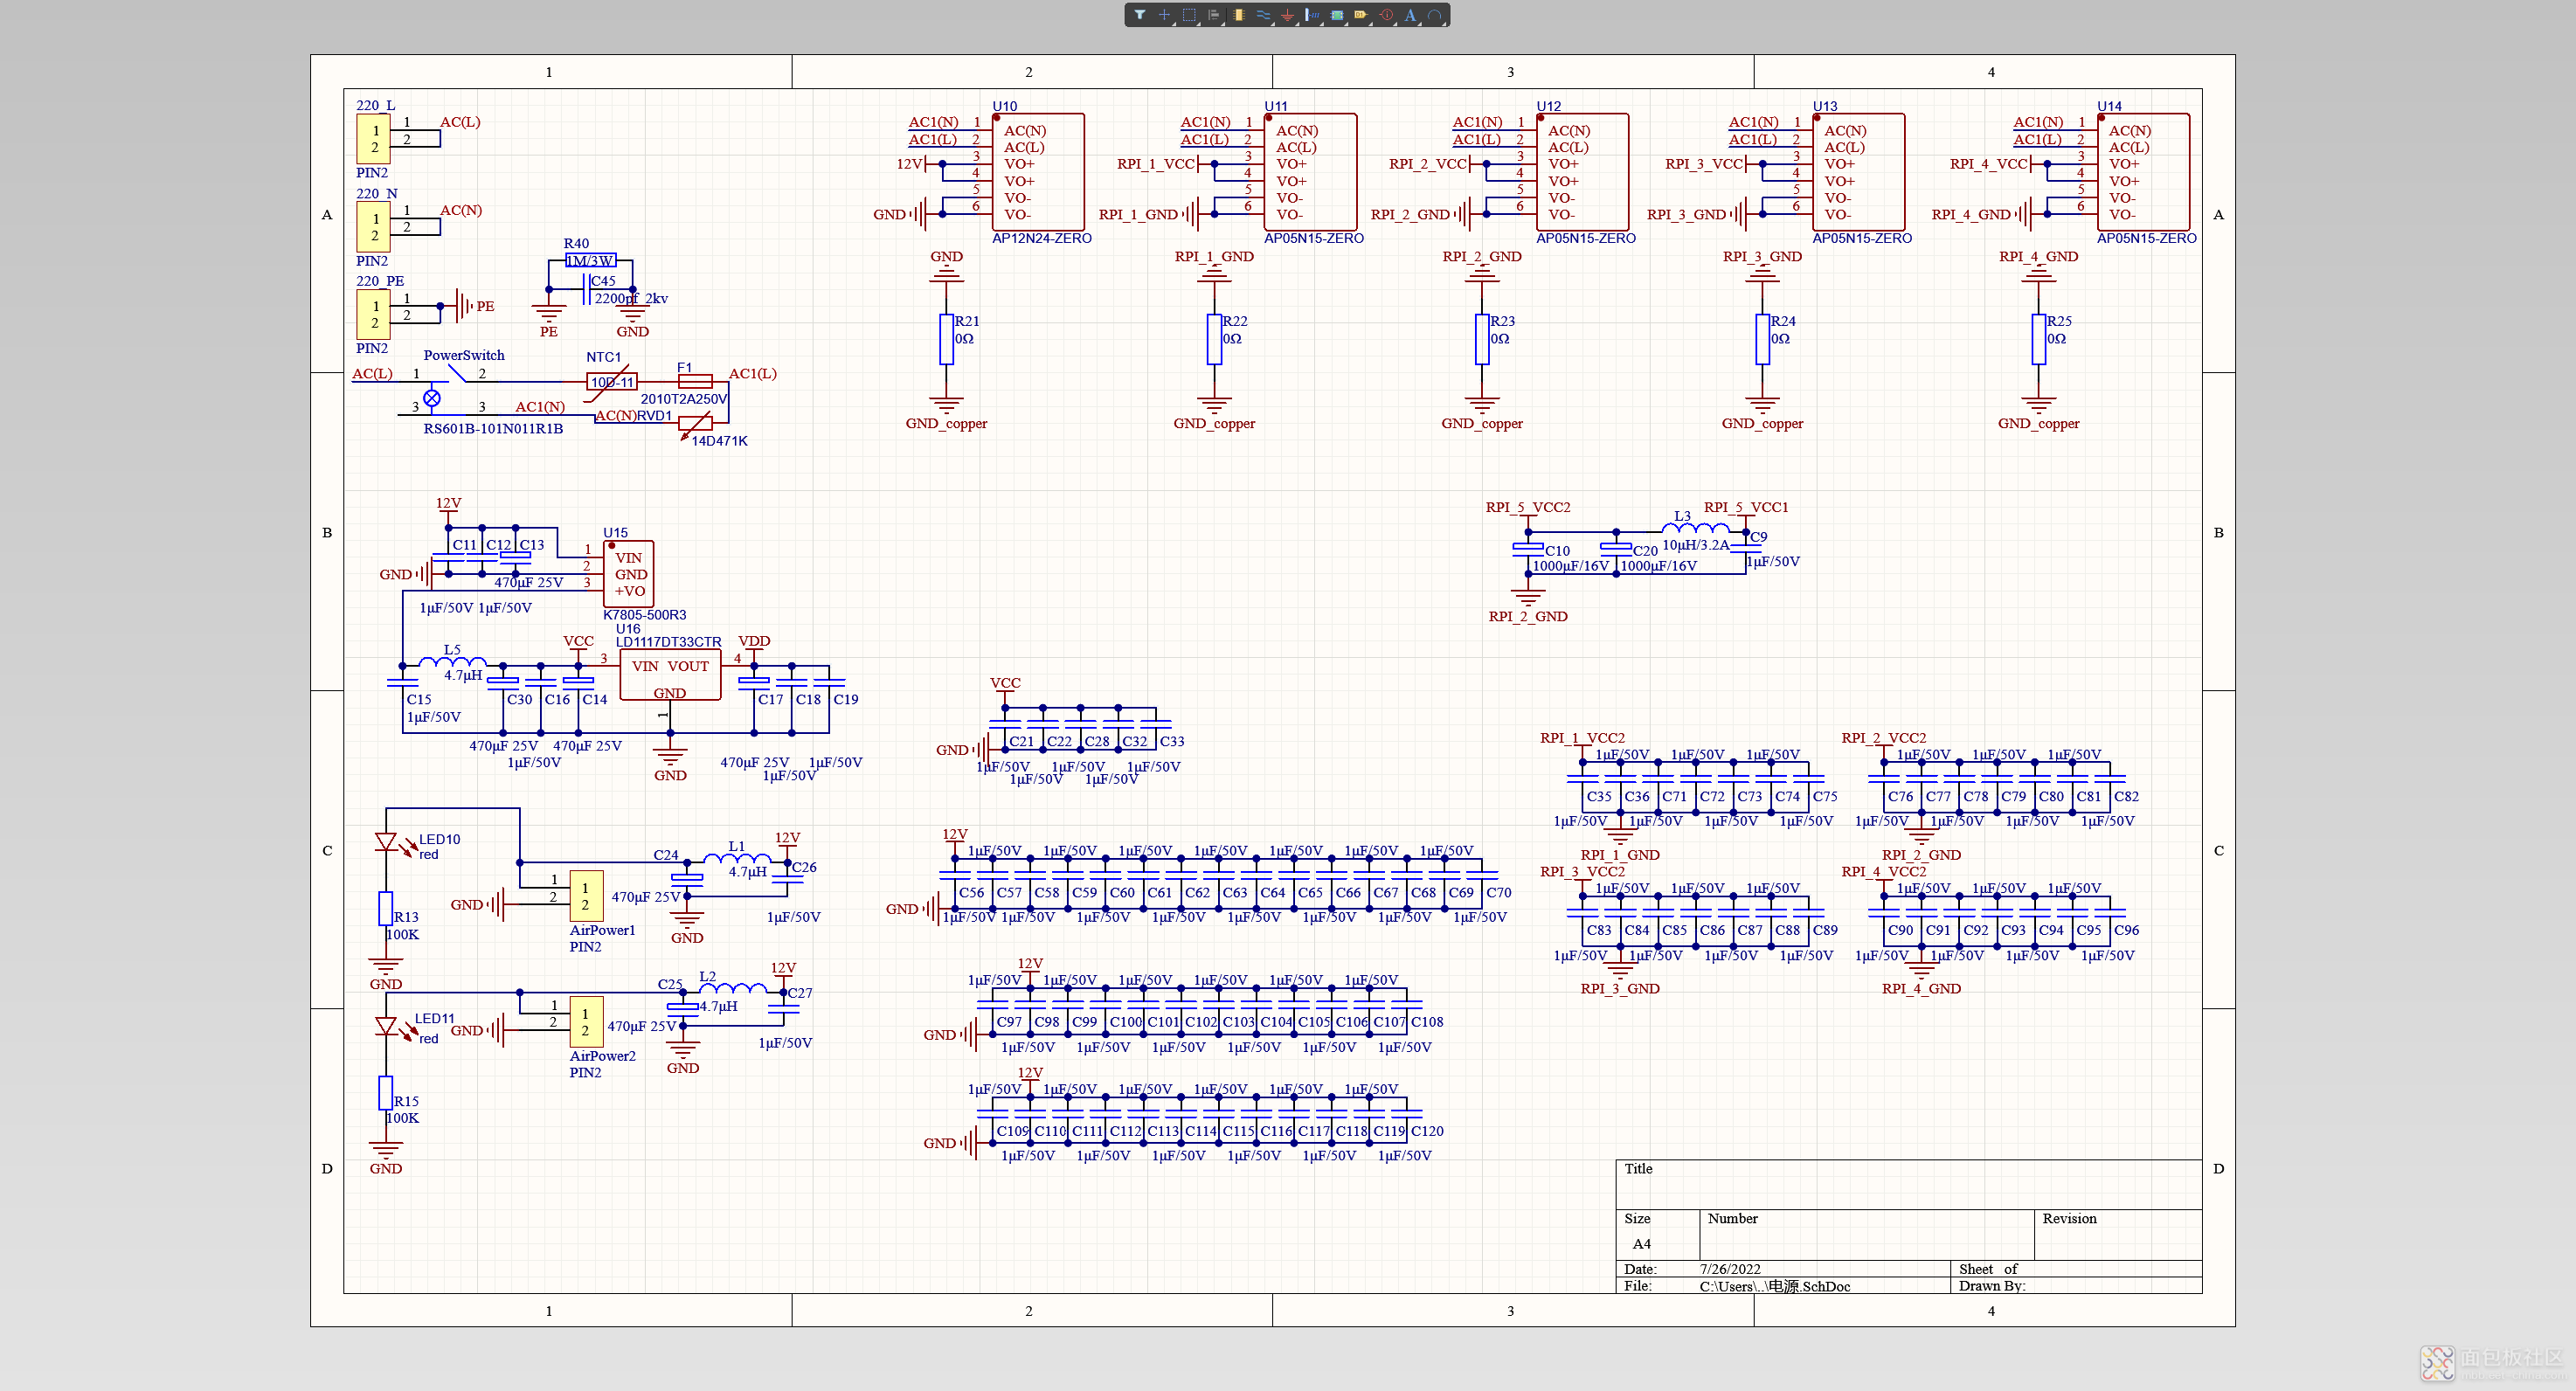Open the Align objects tool
Viewport: 2576px width, 1391px height.
pos(1214,15)
